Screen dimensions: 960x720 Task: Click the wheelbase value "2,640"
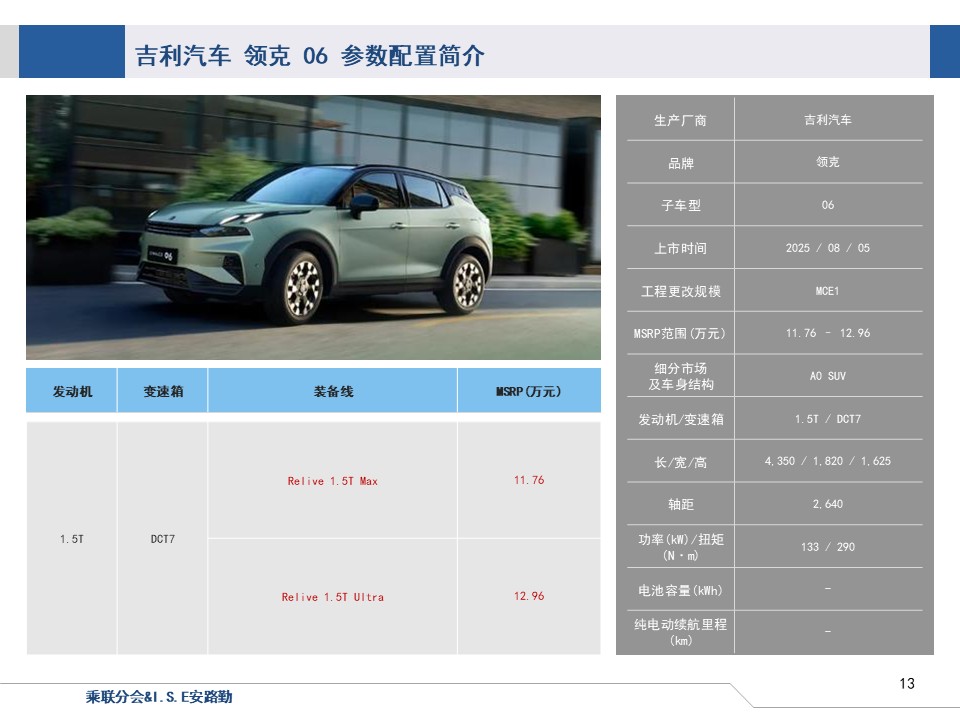(828, 504)
